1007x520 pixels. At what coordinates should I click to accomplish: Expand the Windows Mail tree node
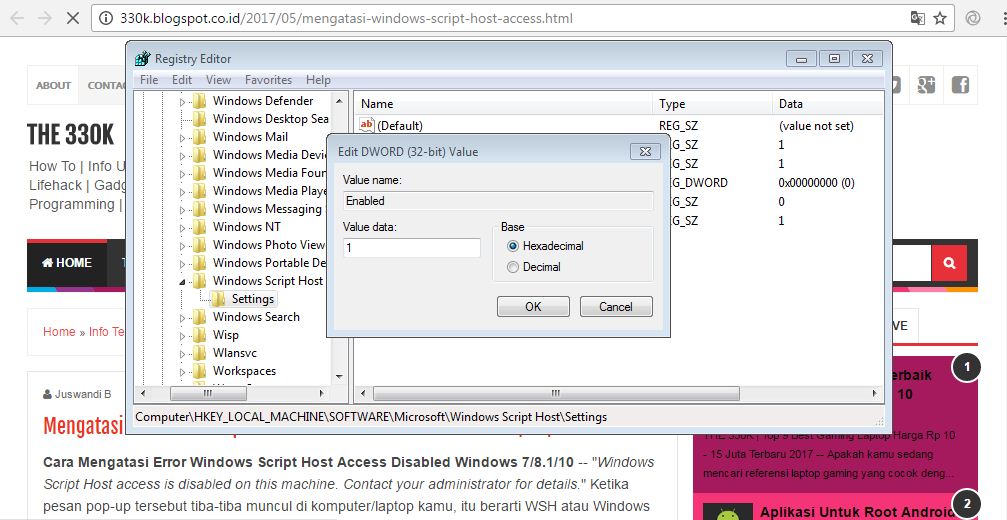(x=182, y=137)
